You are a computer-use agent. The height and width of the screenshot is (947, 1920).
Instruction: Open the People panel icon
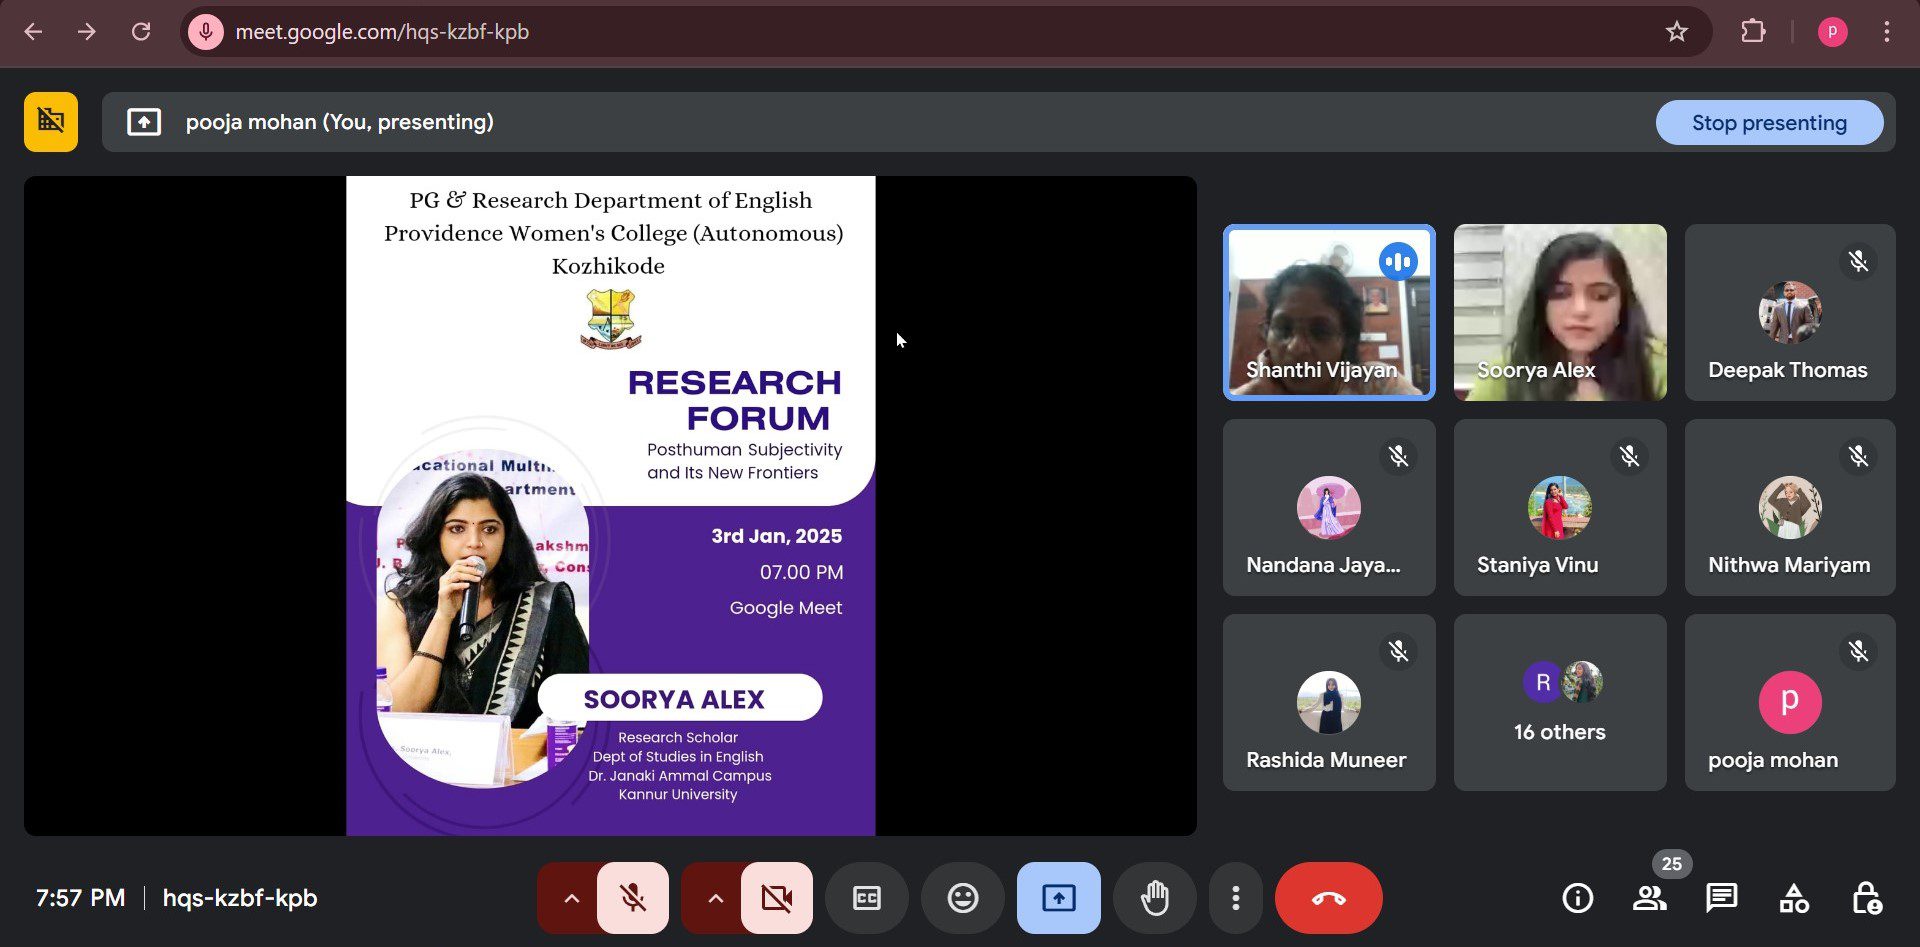click(x=1649, y=898)
